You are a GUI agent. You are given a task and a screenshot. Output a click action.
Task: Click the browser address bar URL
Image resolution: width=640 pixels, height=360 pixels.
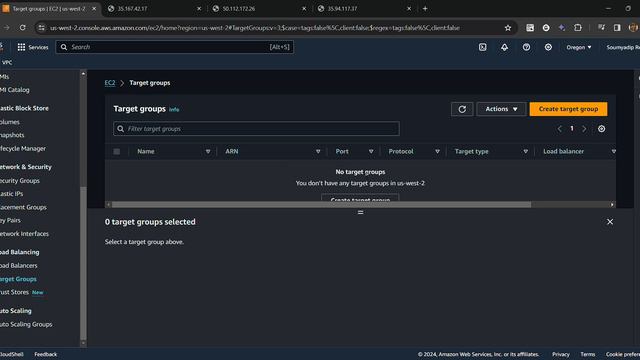pos(255,28)
